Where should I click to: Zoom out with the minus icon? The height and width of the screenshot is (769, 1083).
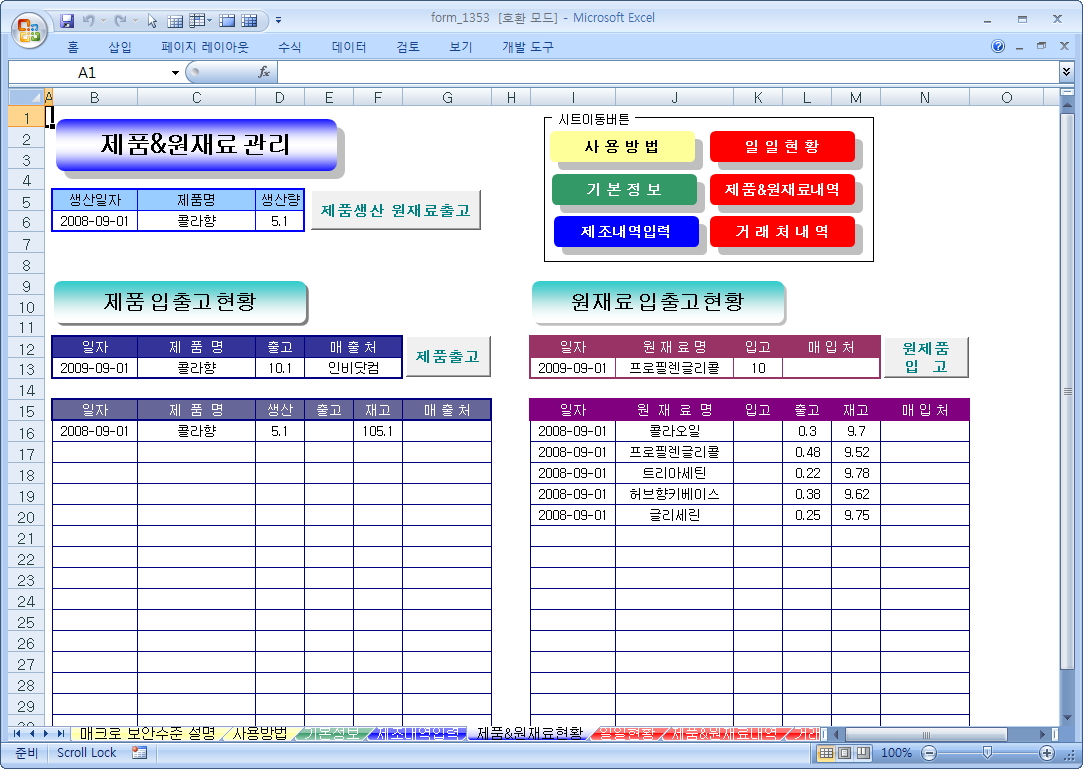(x=929, y=752)
